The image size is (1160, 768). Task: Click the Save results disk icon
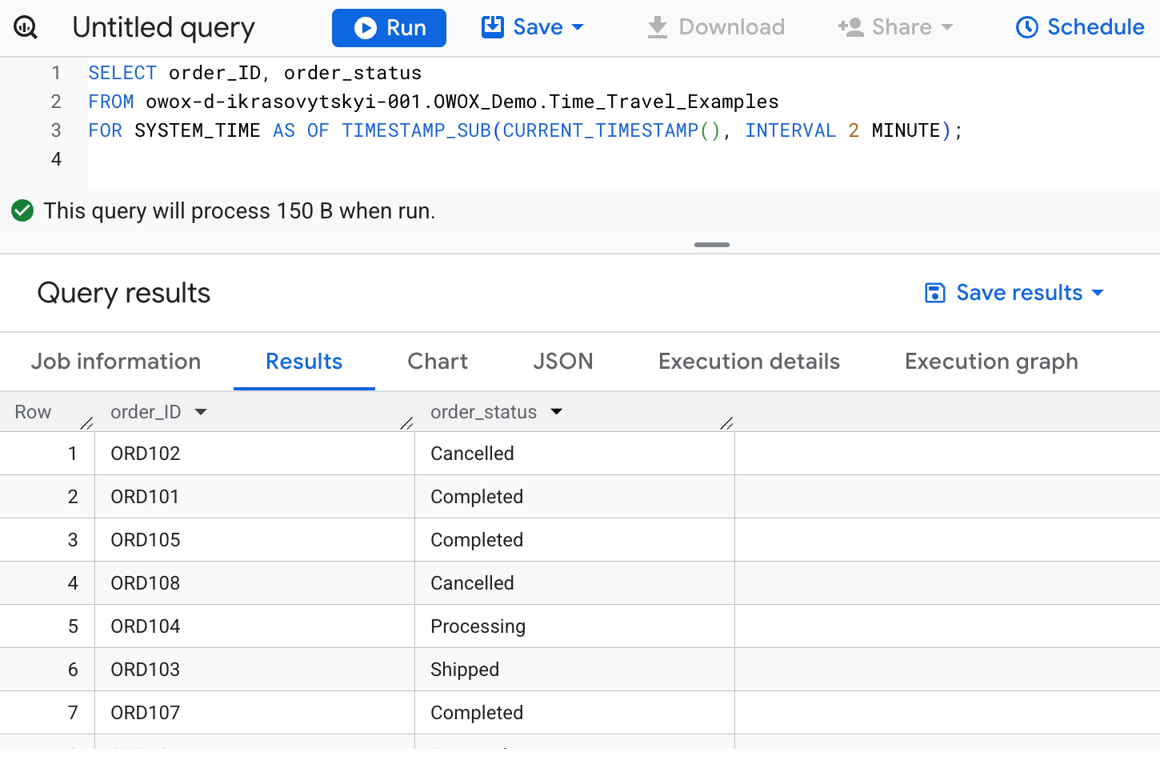point(934,293)
